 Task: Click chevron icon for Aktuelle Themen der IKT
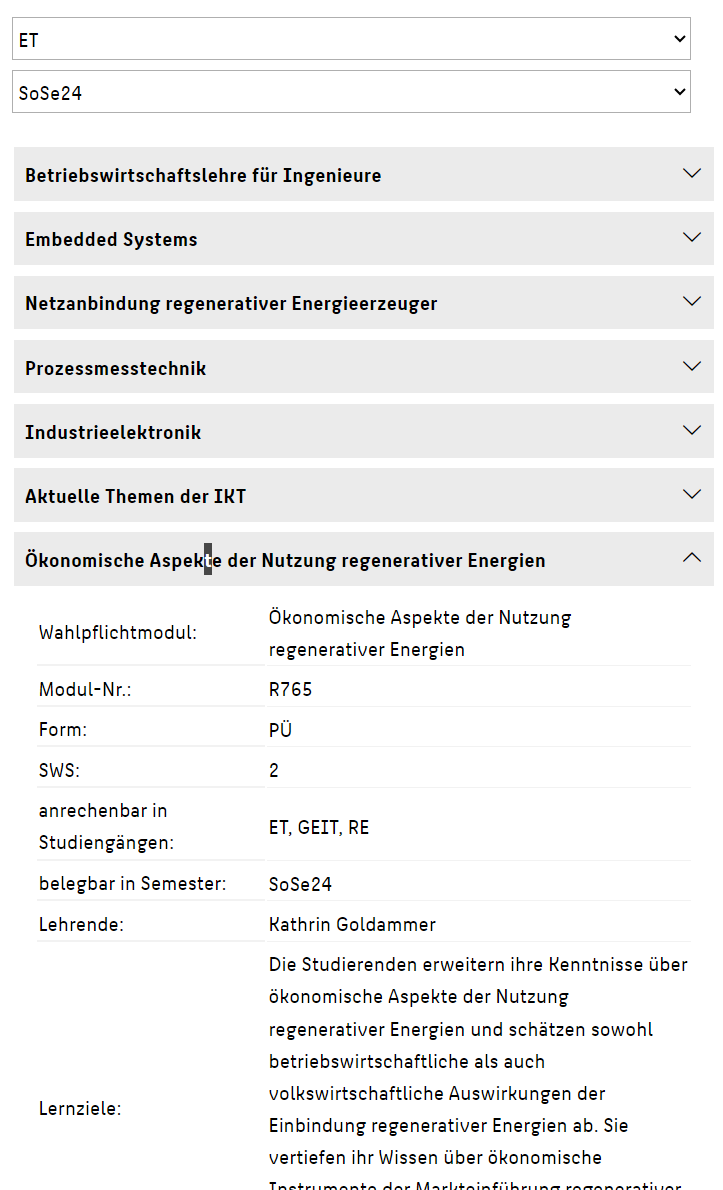691,494
